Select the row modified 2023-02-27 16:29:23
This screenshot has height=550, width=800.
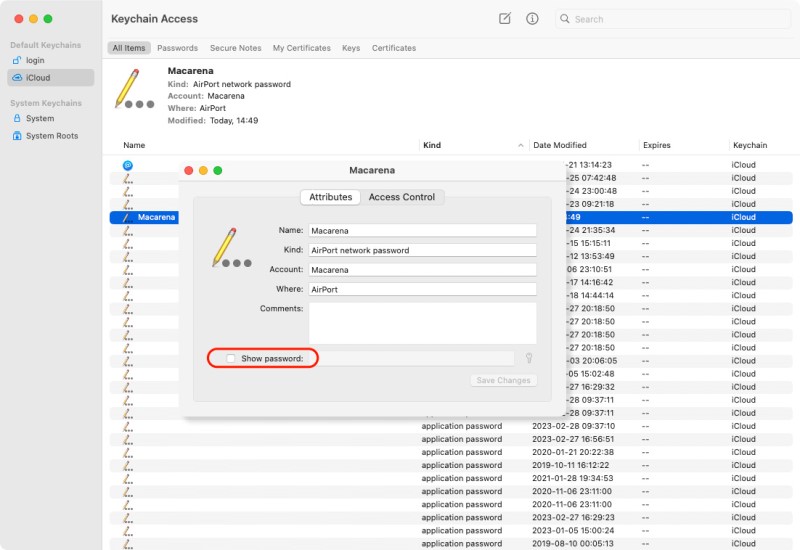coord(451,517)
